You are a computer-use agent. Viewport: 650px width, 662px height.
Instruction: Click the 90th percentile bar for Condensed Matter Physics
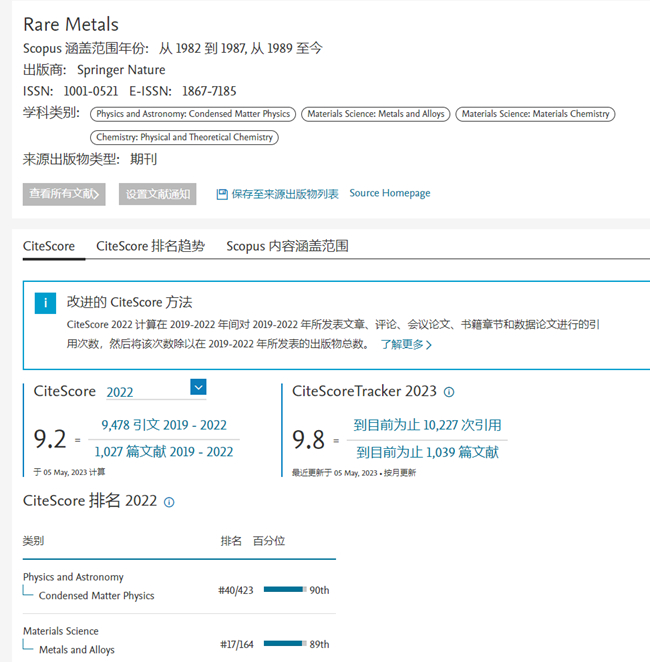click(284, 590)
